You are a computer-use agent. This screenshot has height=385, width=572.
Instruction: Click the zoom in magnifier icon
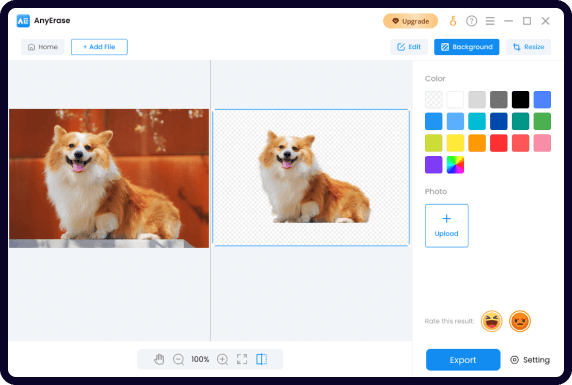pyautogui.click(x=223, y=359)
